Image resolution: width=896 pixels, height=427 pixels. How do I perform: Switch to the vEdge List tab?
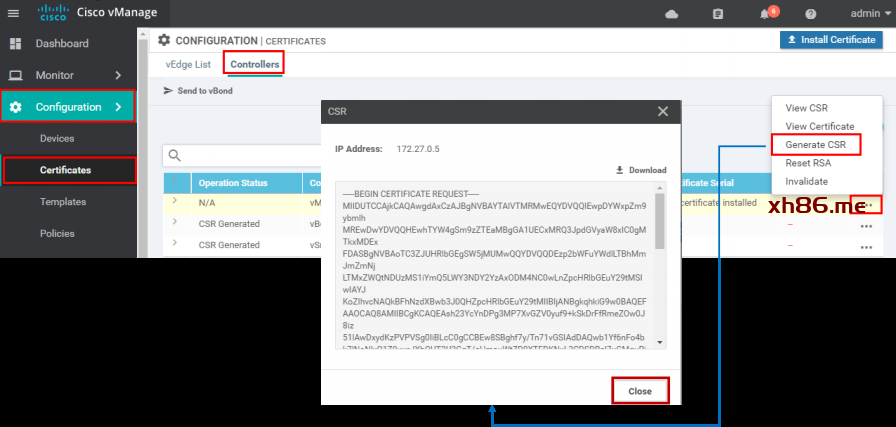(188, 64)
